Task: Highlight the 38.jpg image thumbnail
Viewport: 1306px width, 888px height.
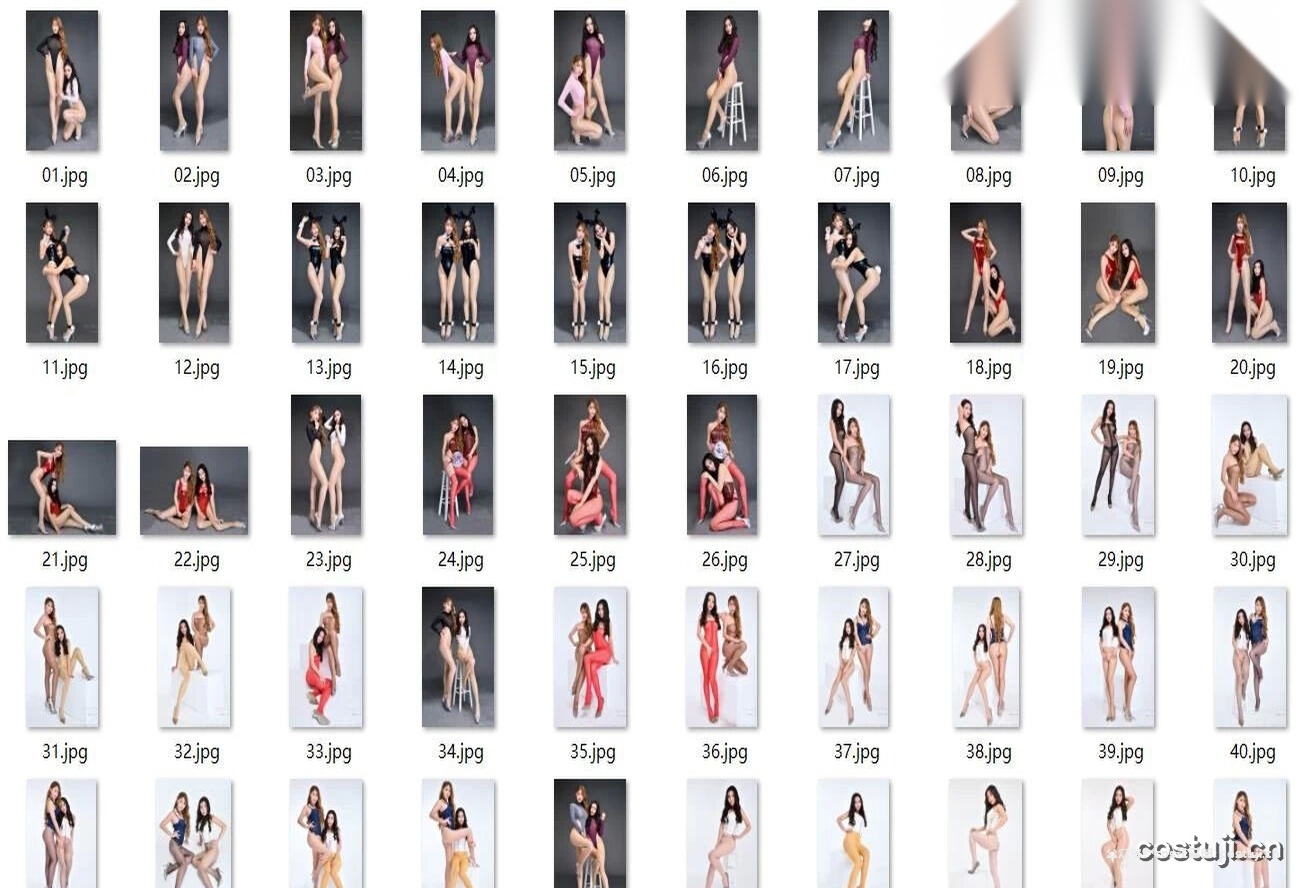Action: (986, 657)
